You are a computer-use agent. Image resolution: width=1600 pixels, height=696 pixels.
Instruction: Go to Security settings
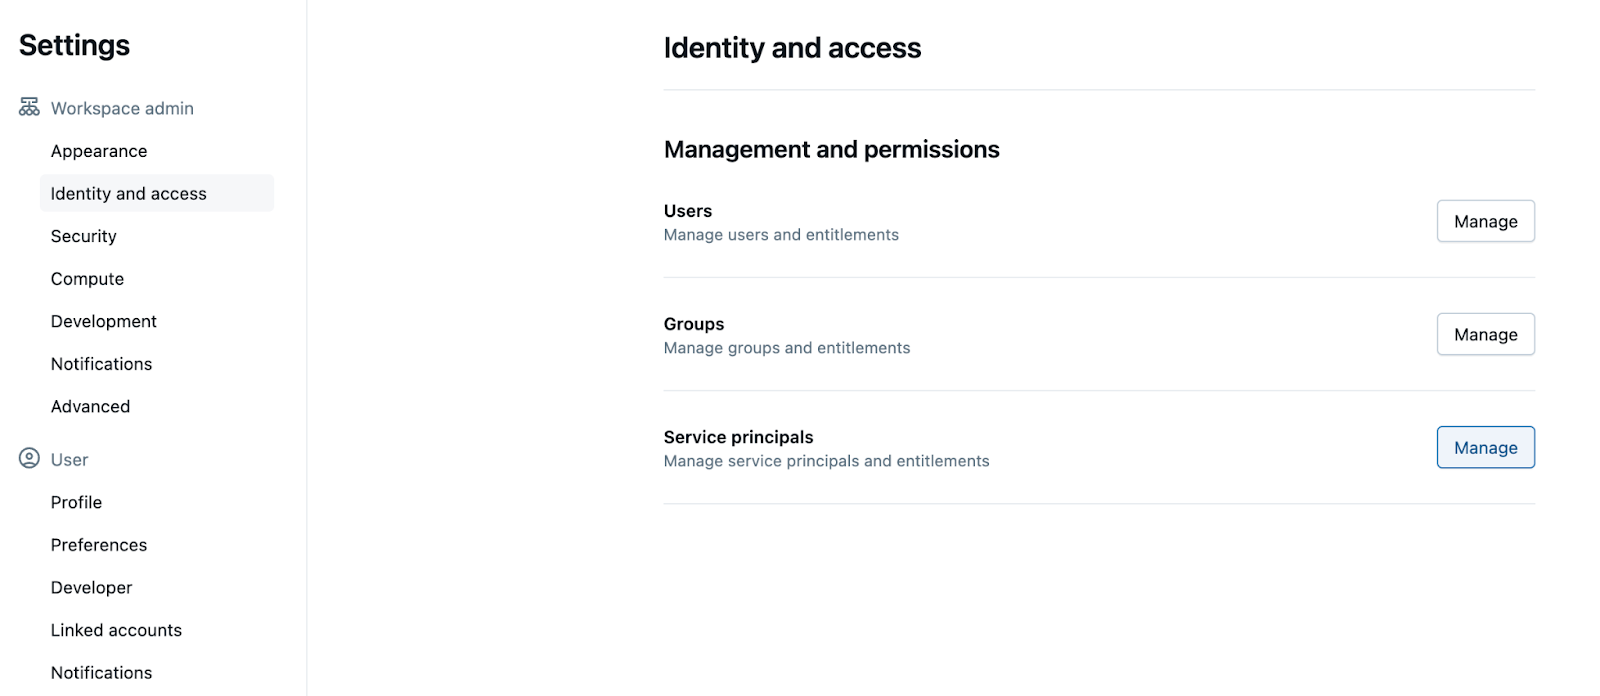(84, 236)
